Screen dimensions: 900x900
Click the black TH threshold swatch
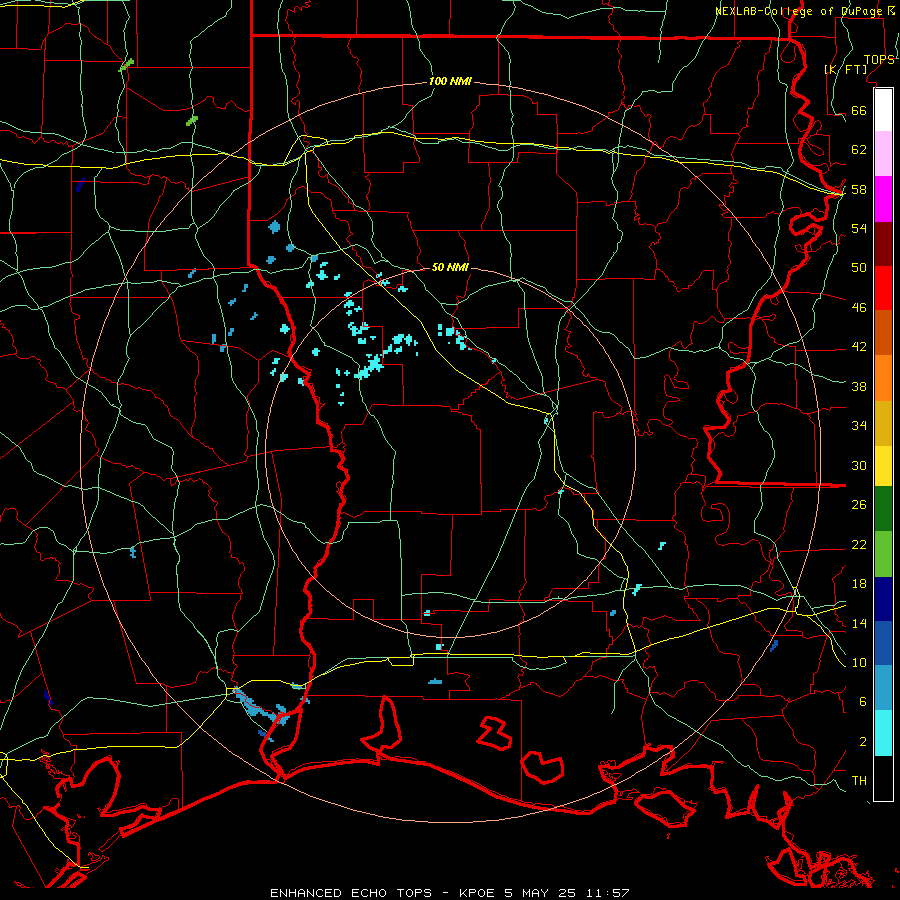coord(883,778)
